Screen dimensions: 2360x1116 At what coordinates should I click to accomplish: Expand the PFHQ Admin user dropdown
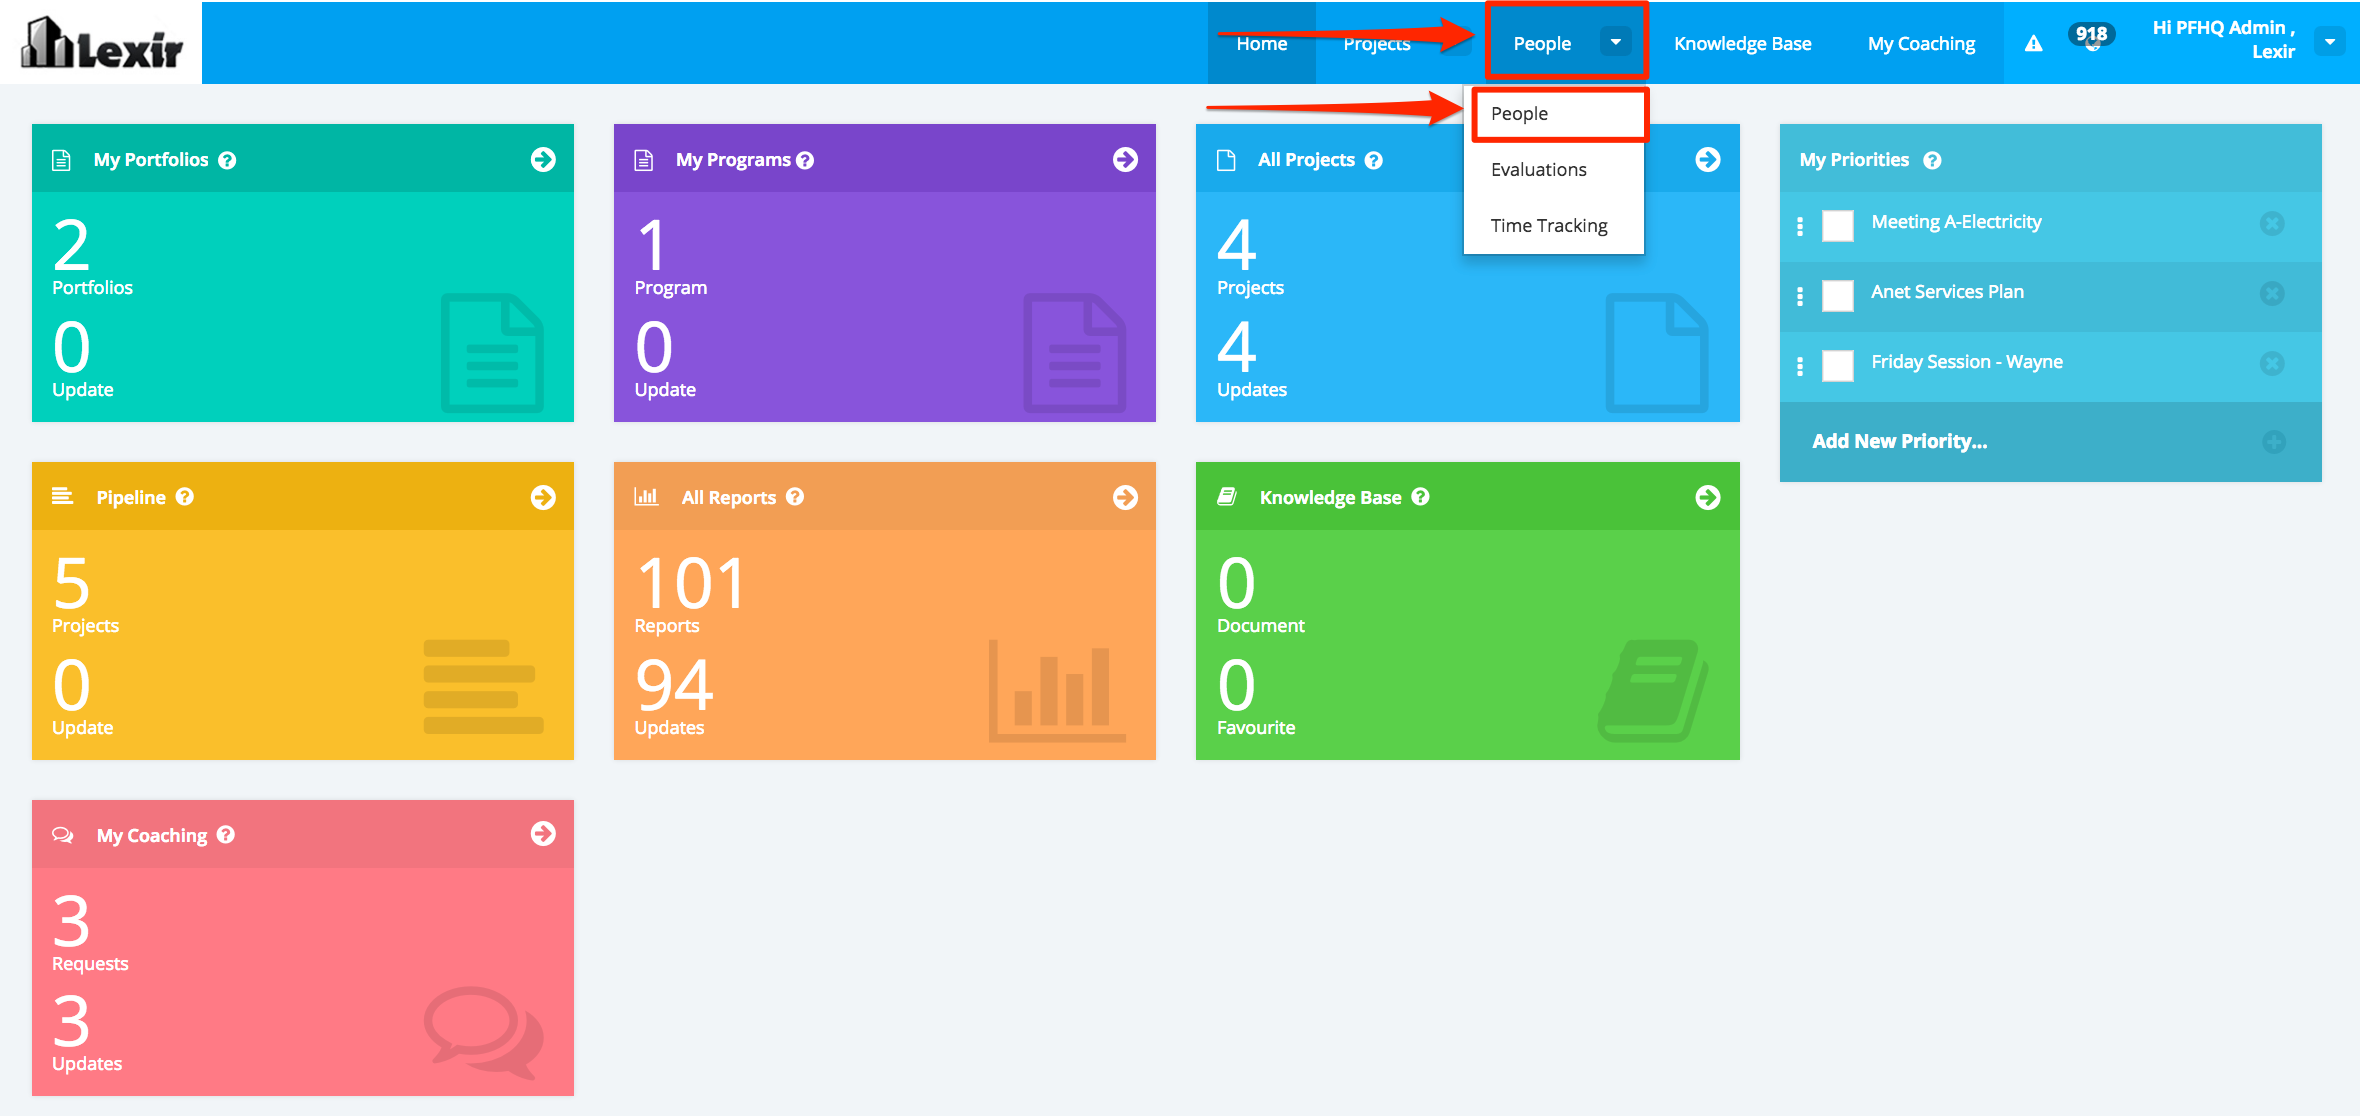[2330, 42]
